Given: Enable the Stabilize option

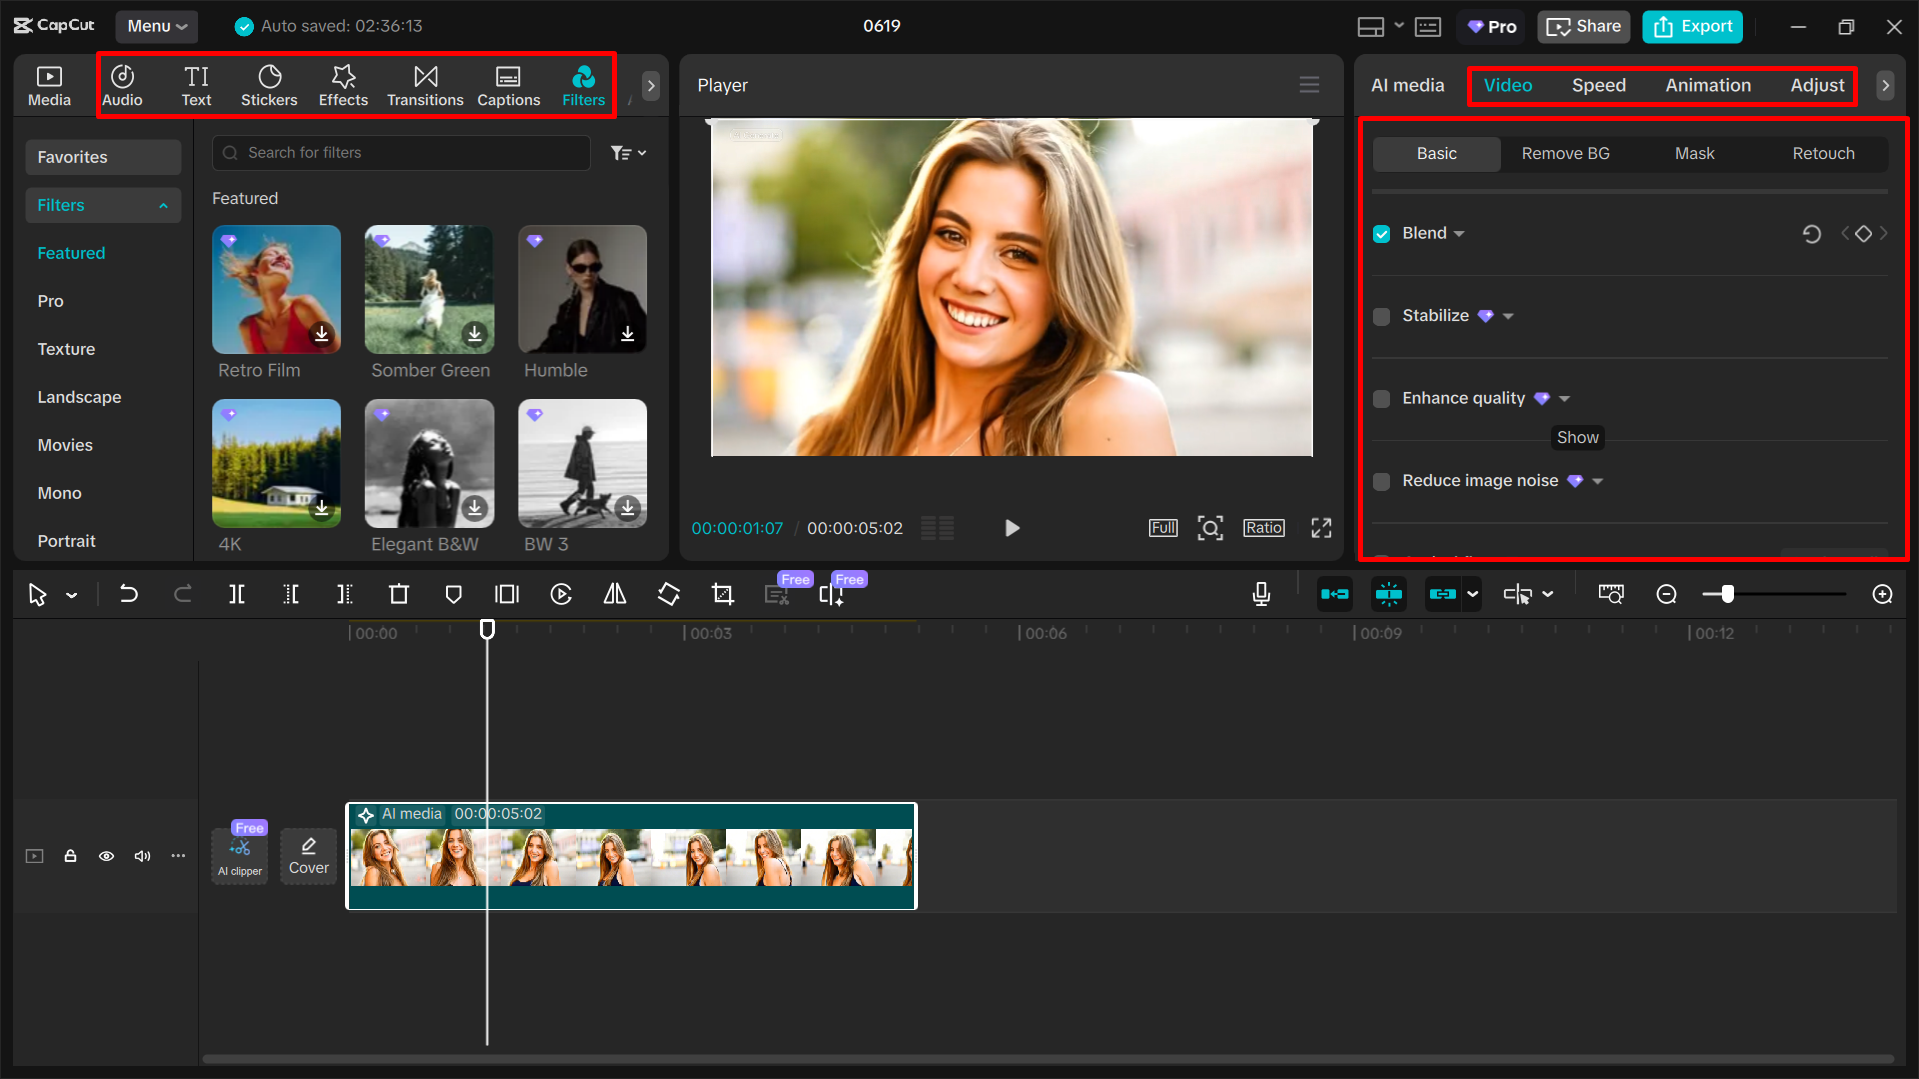Looking at the screenshot, I should 1381,316.
